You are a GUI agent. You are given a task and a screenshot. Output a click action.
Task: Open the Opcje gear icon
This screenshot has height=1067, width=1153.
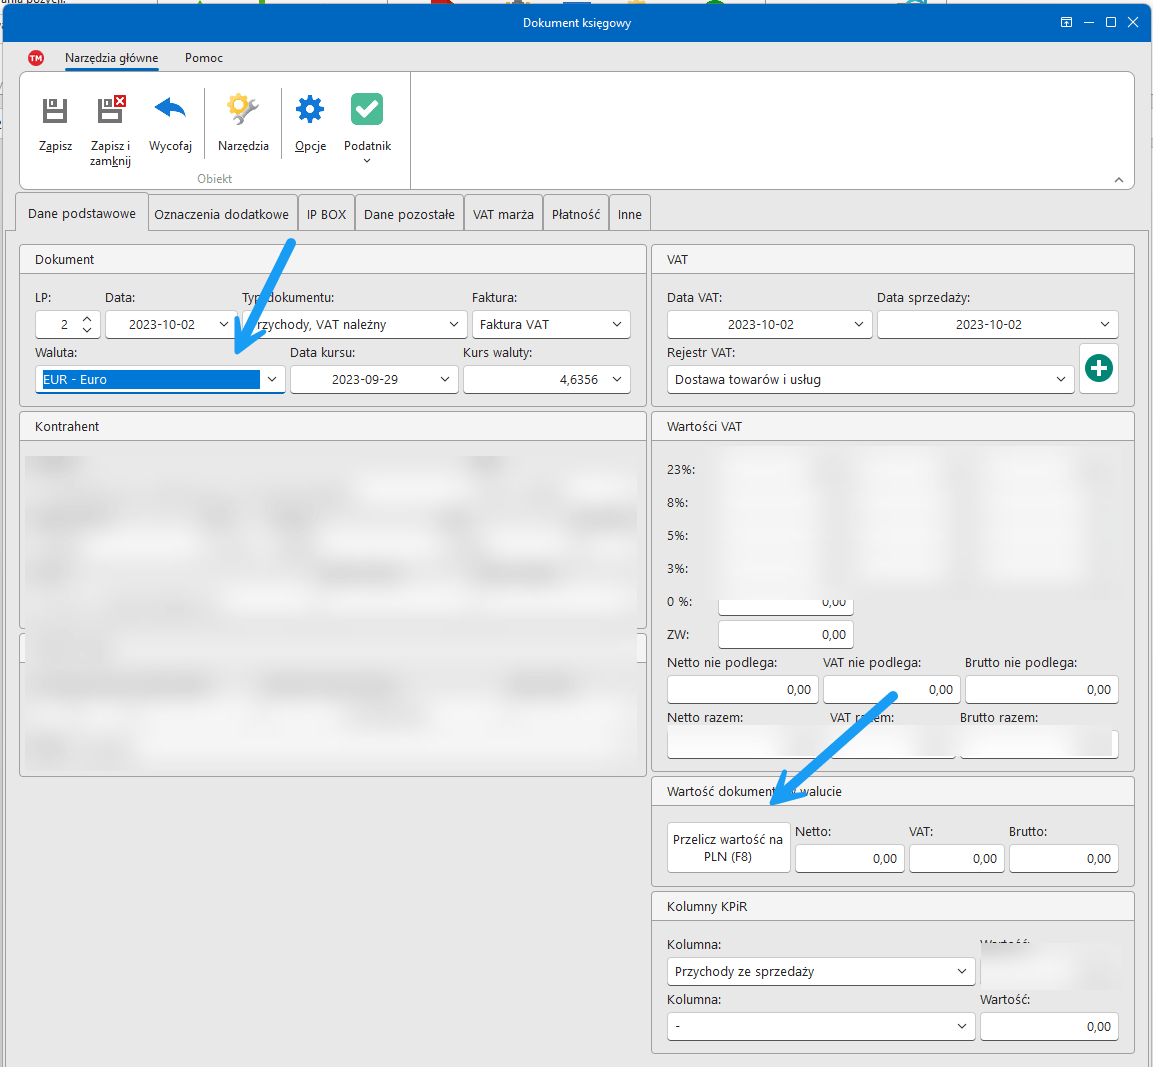tap(310, 109)
